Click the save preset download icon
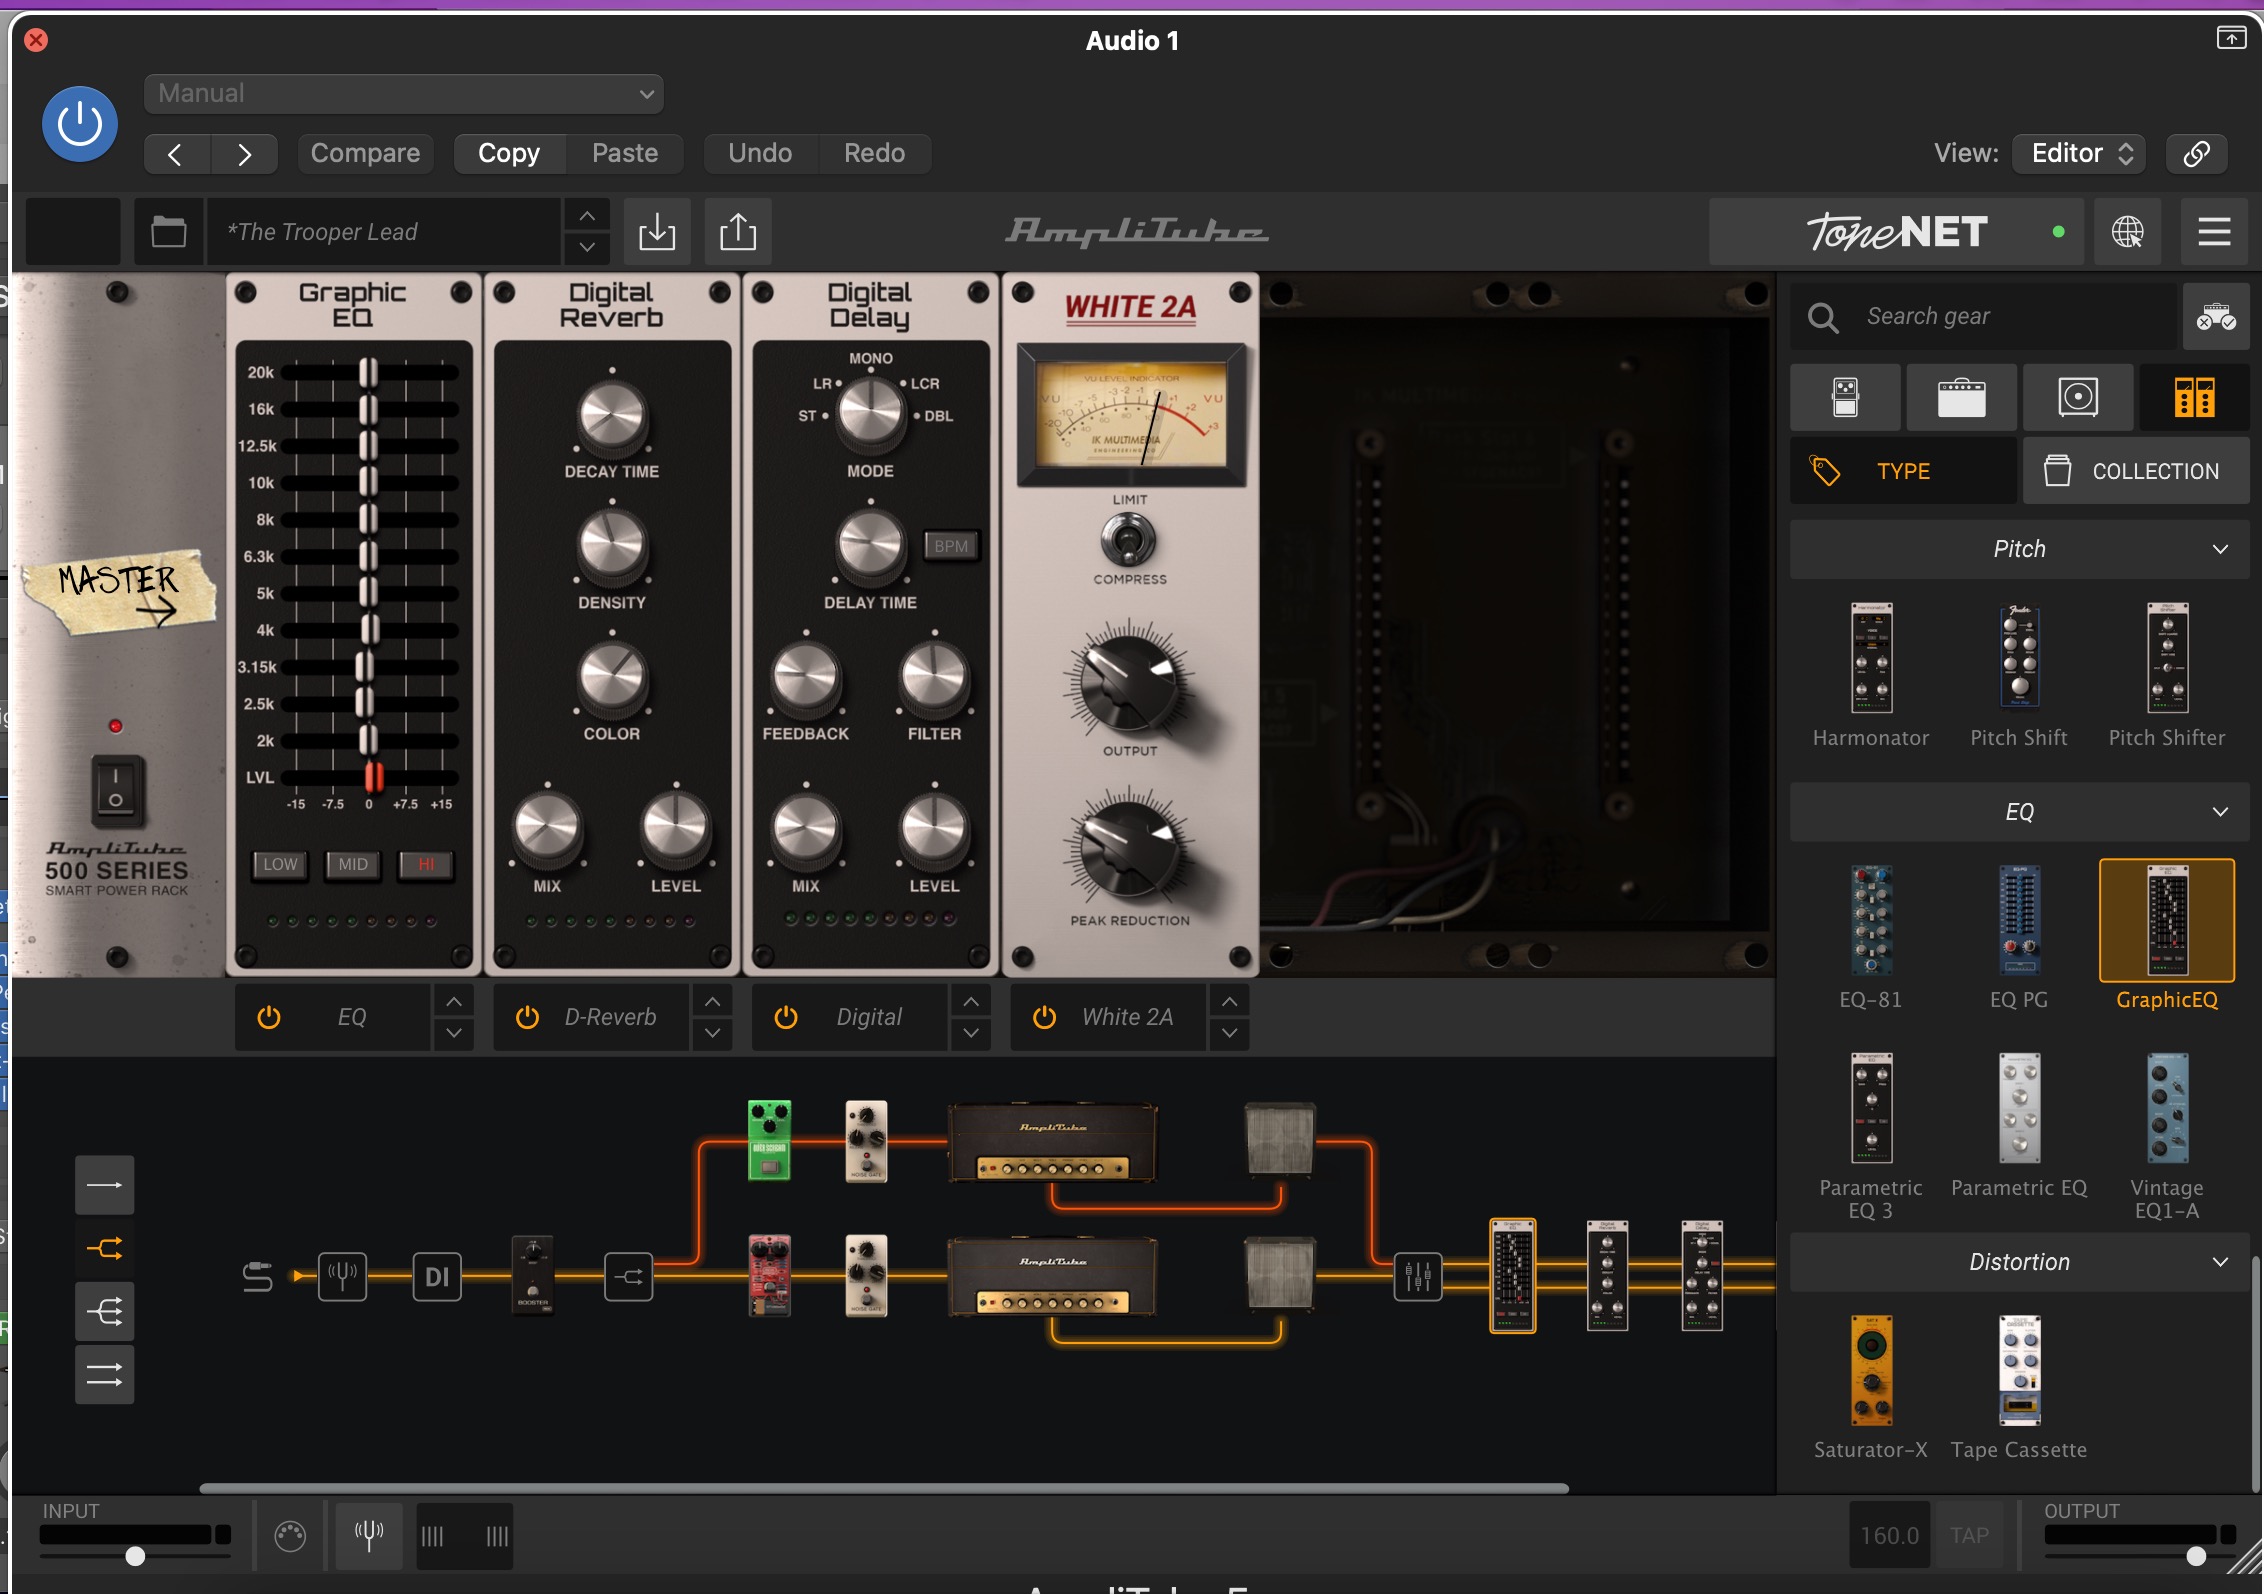The height and width of the screenshot is (1594, 2264). (657, 232)
